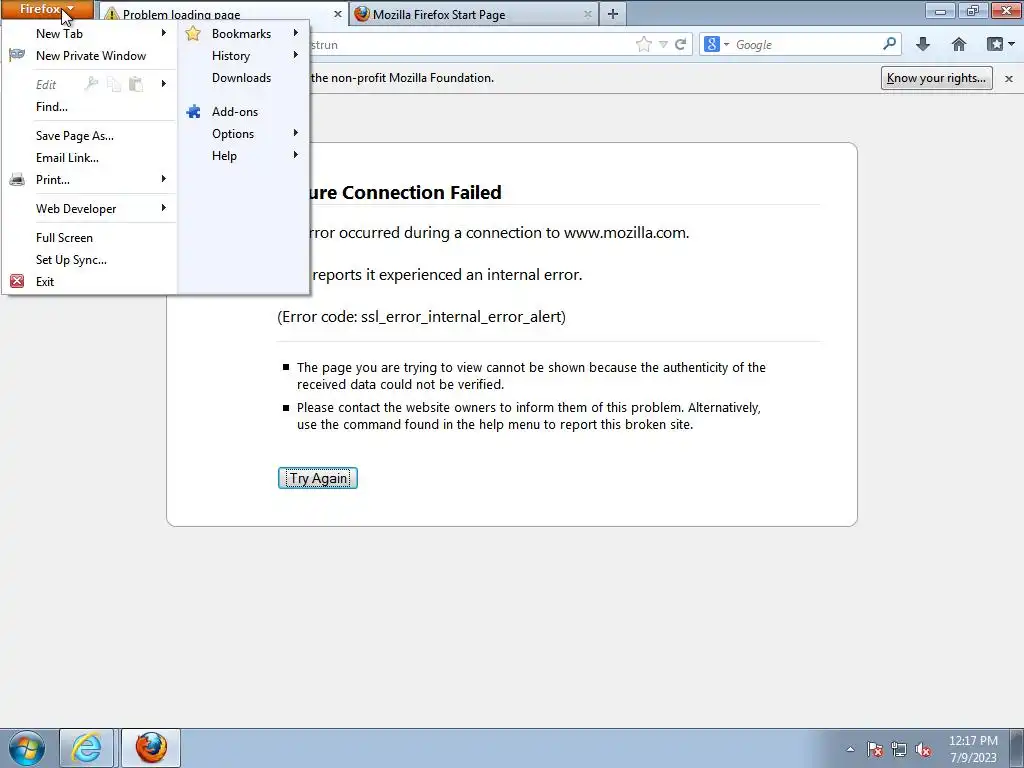Switch to Mozilla Firefox Start Page tab

pos(473,14)
